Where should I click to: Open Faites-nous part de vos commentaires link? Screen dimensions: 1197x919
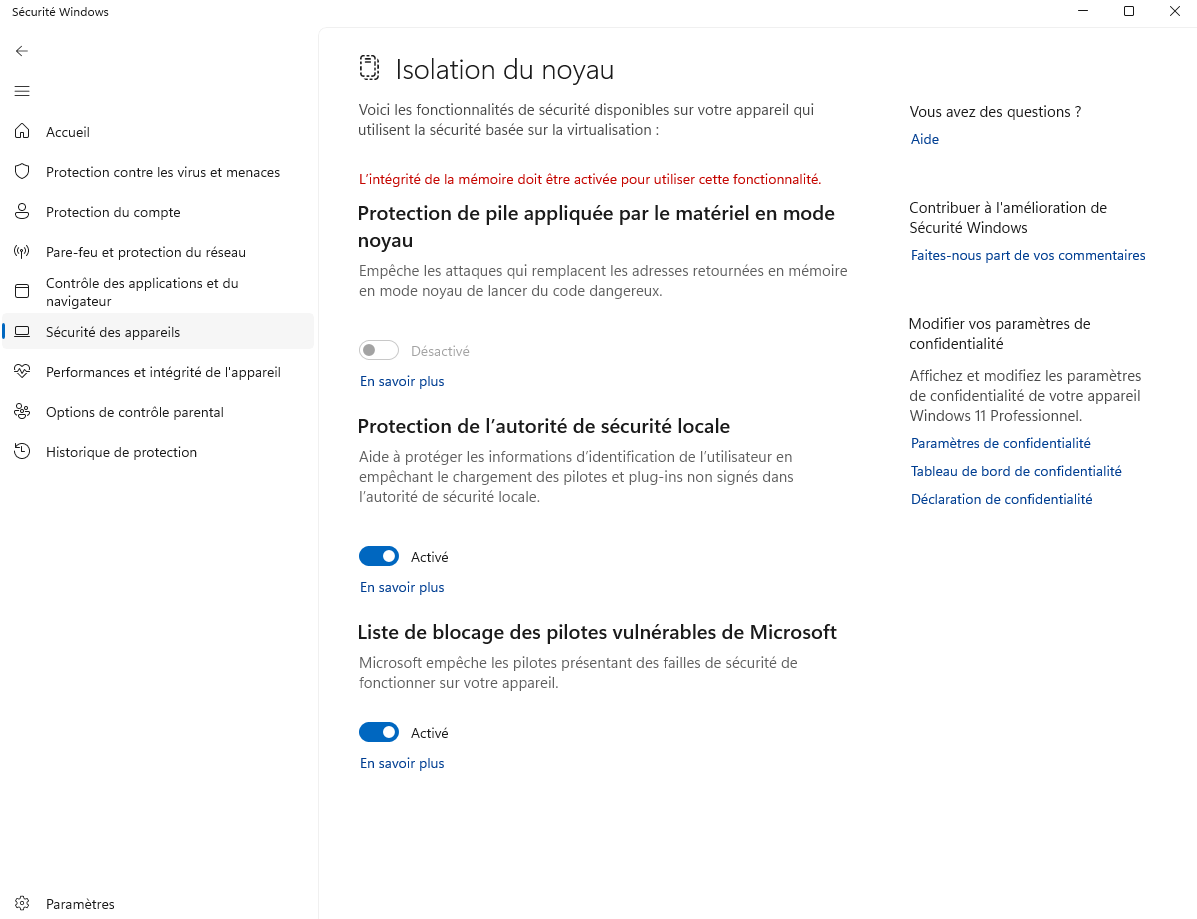coord(1028,255)
